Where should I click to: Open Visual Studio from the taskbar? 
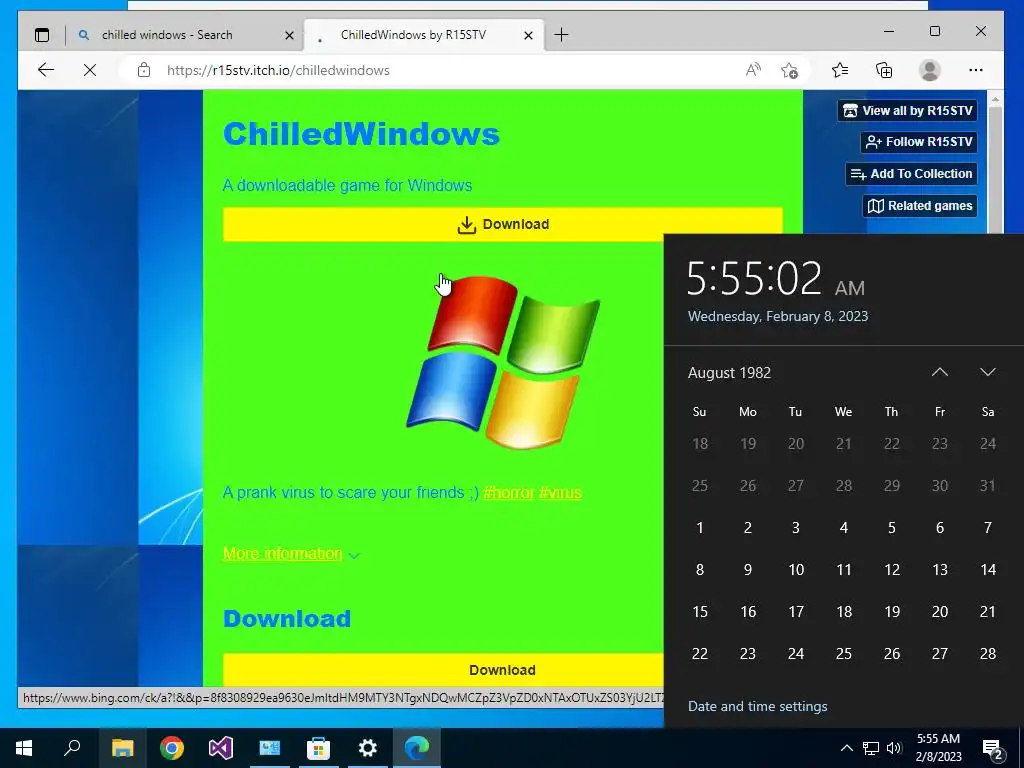221,748
